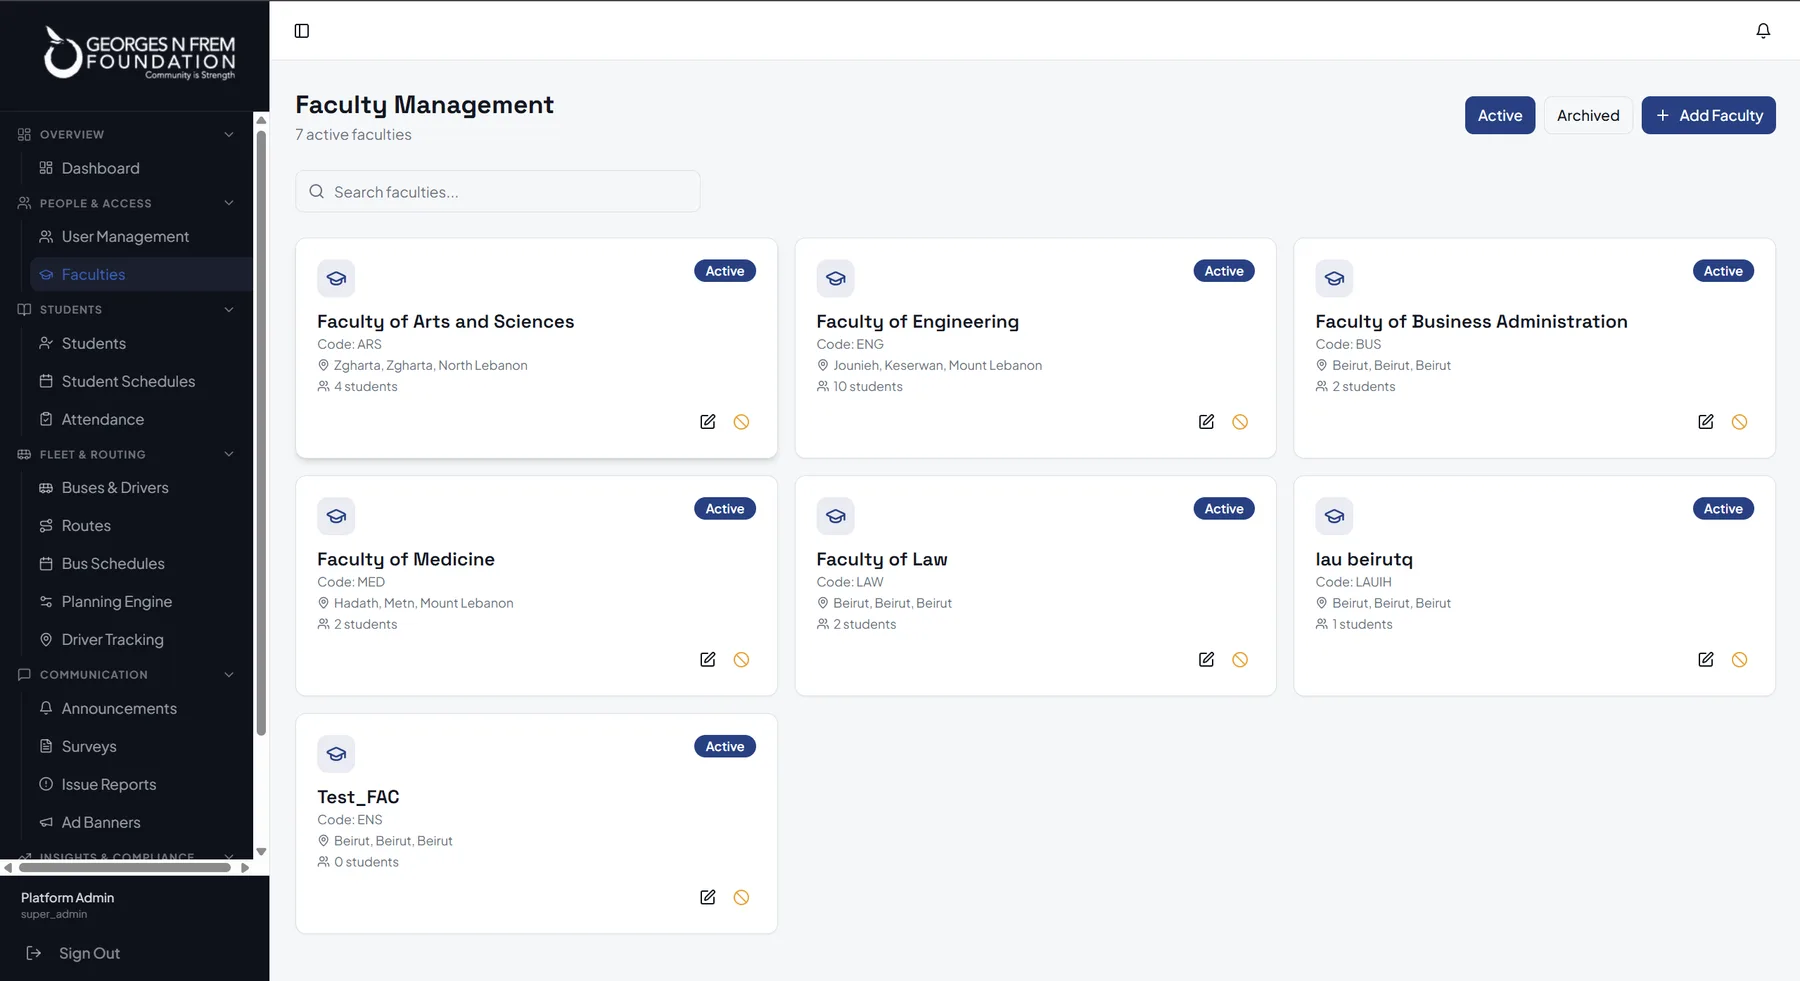The height and width of the screenshot is (981, 1800).
Task: Archive Faculty of Arts and Sciences
Action: tap(741, 422)
